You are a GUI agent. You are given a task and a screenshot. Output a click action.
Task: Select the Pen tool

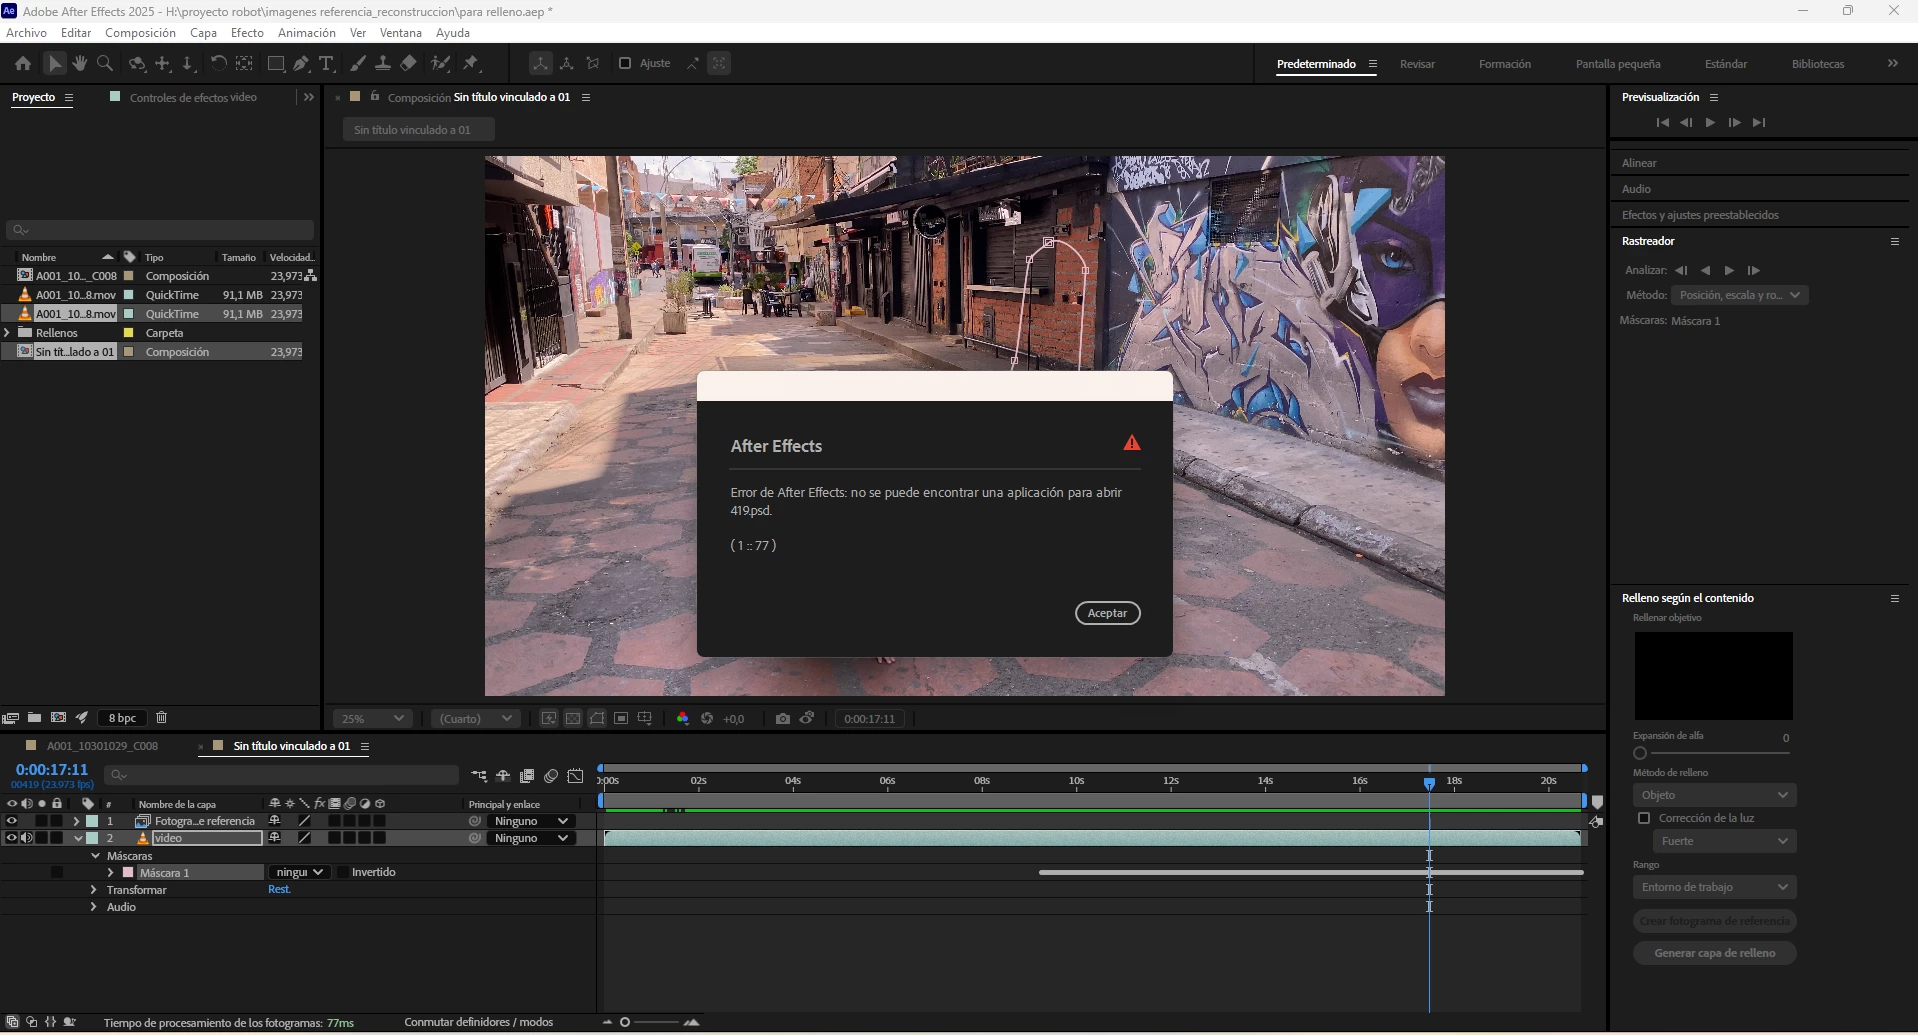tap(301, 63)
